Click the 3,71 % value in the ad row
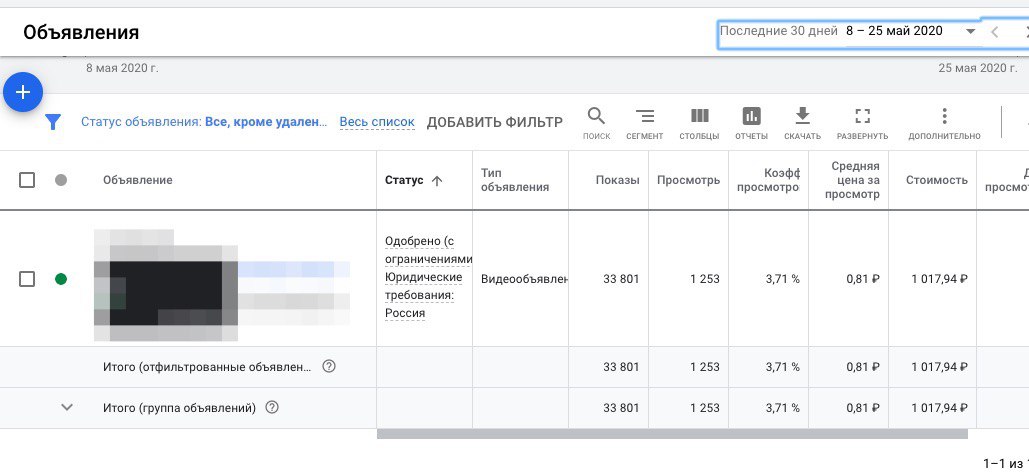1029x474 pixels. 782,279
